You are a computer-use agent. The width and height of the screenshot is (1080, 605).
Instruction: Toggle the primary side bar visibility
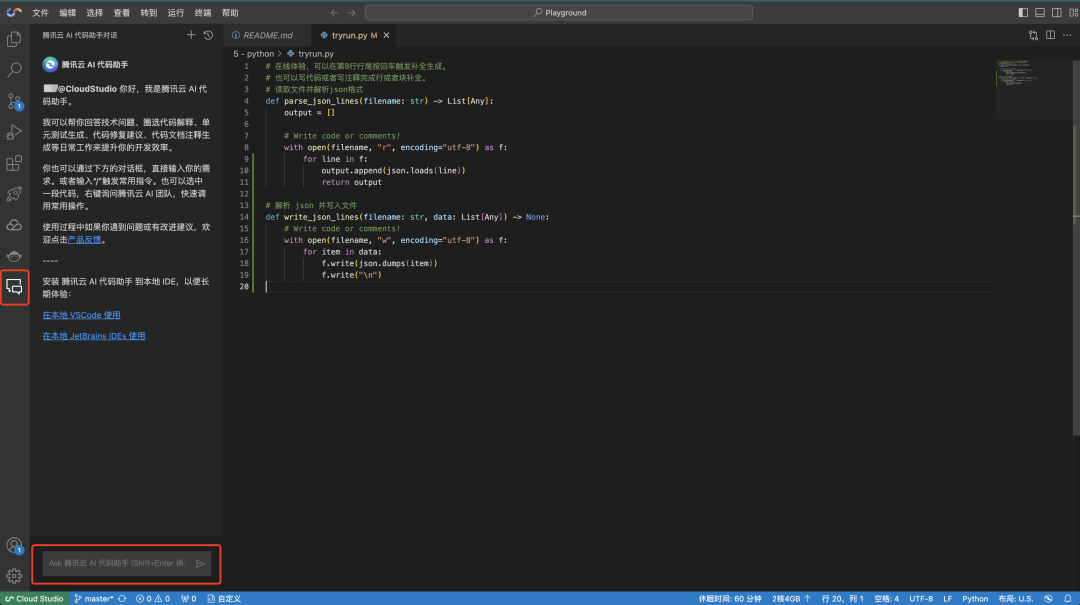1023,13
